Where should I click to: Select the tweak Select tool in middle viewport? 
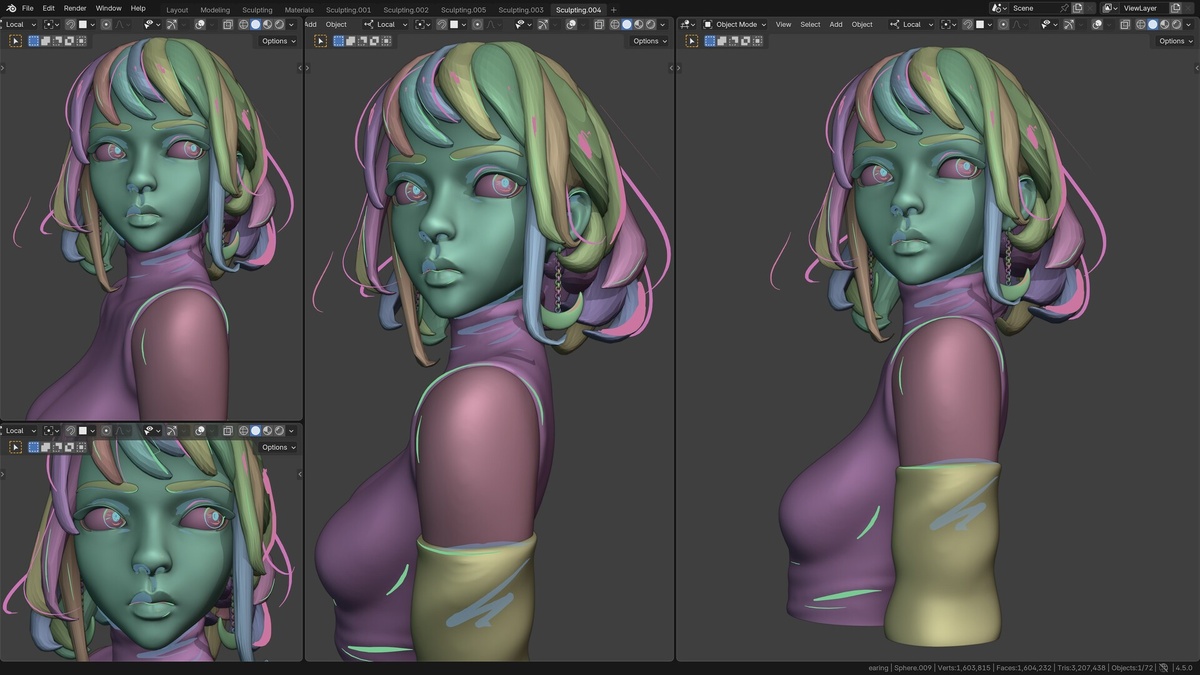[x=321, y=41]
